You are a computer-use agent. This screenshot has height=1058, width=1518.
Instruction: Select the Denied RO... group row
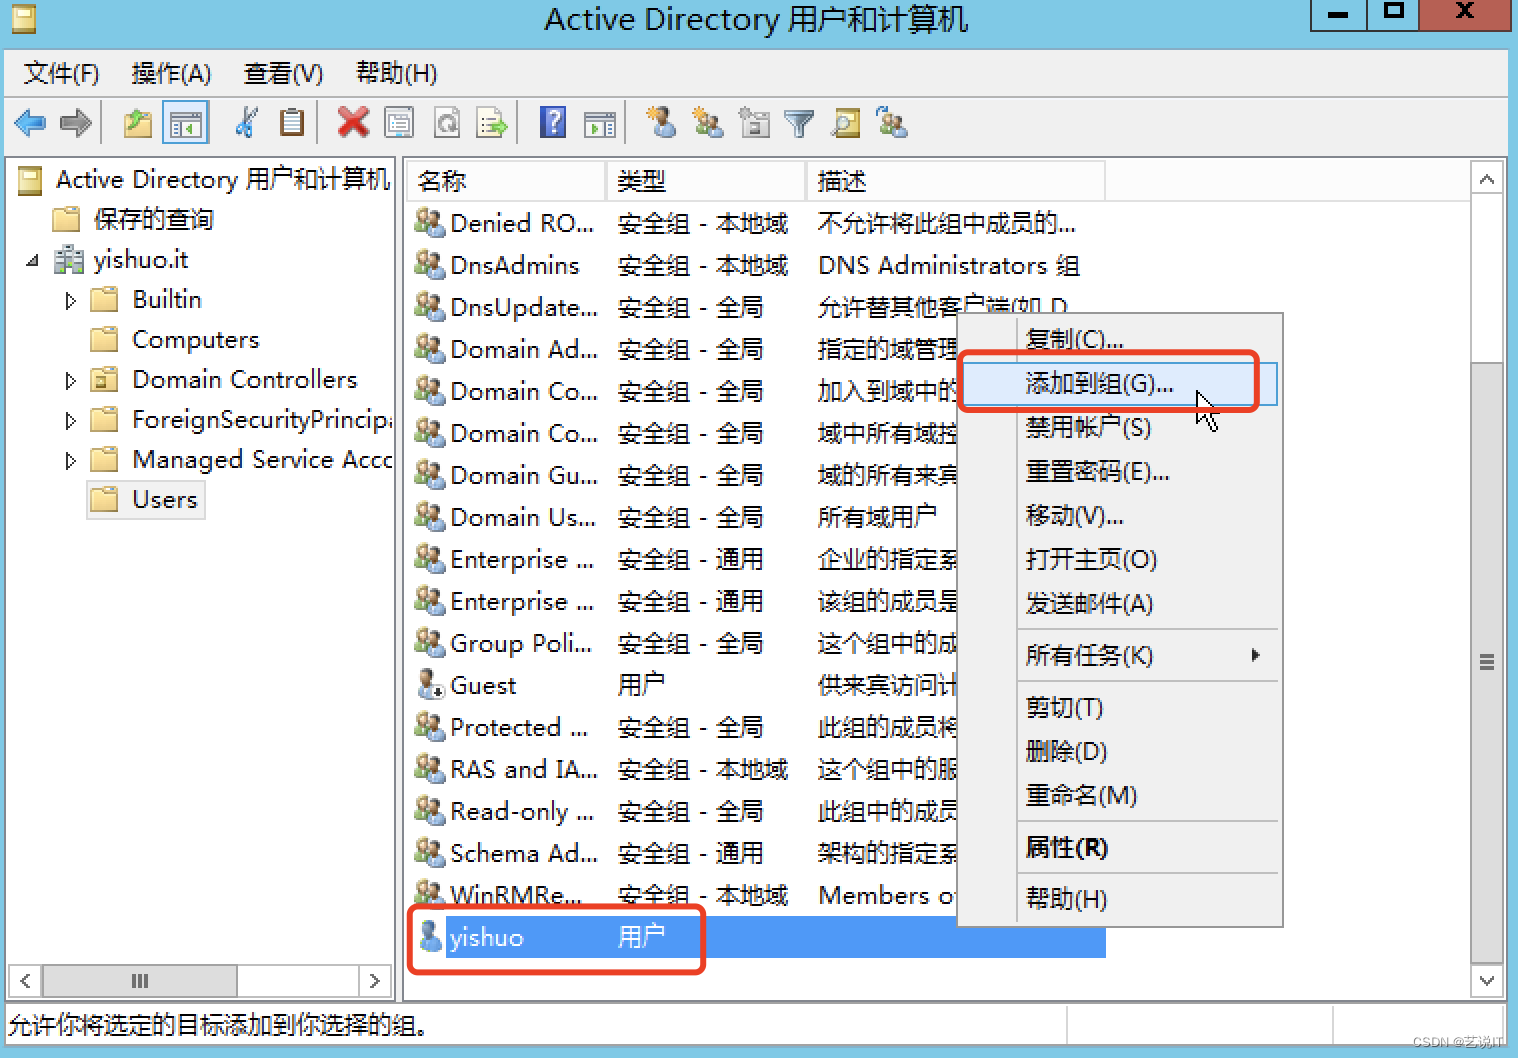click(x=758, y=223)
